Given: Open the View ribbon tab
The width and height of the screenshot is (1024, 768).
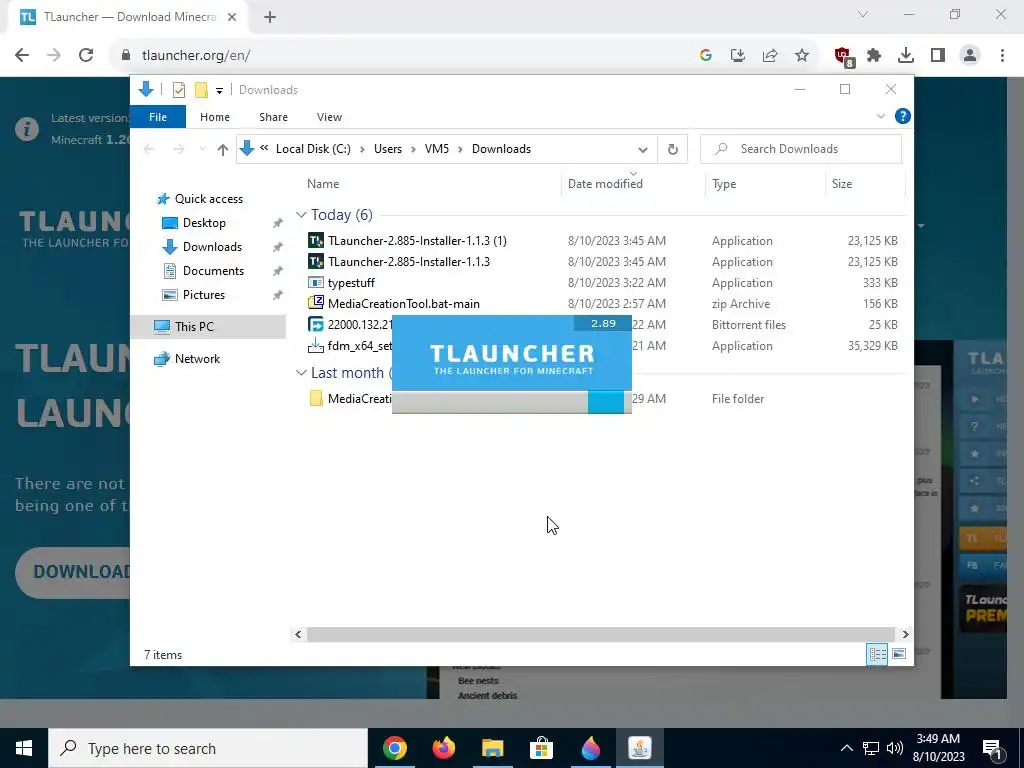Looking at the screenshot, I should pyautogui.click(x=329, y=117).
